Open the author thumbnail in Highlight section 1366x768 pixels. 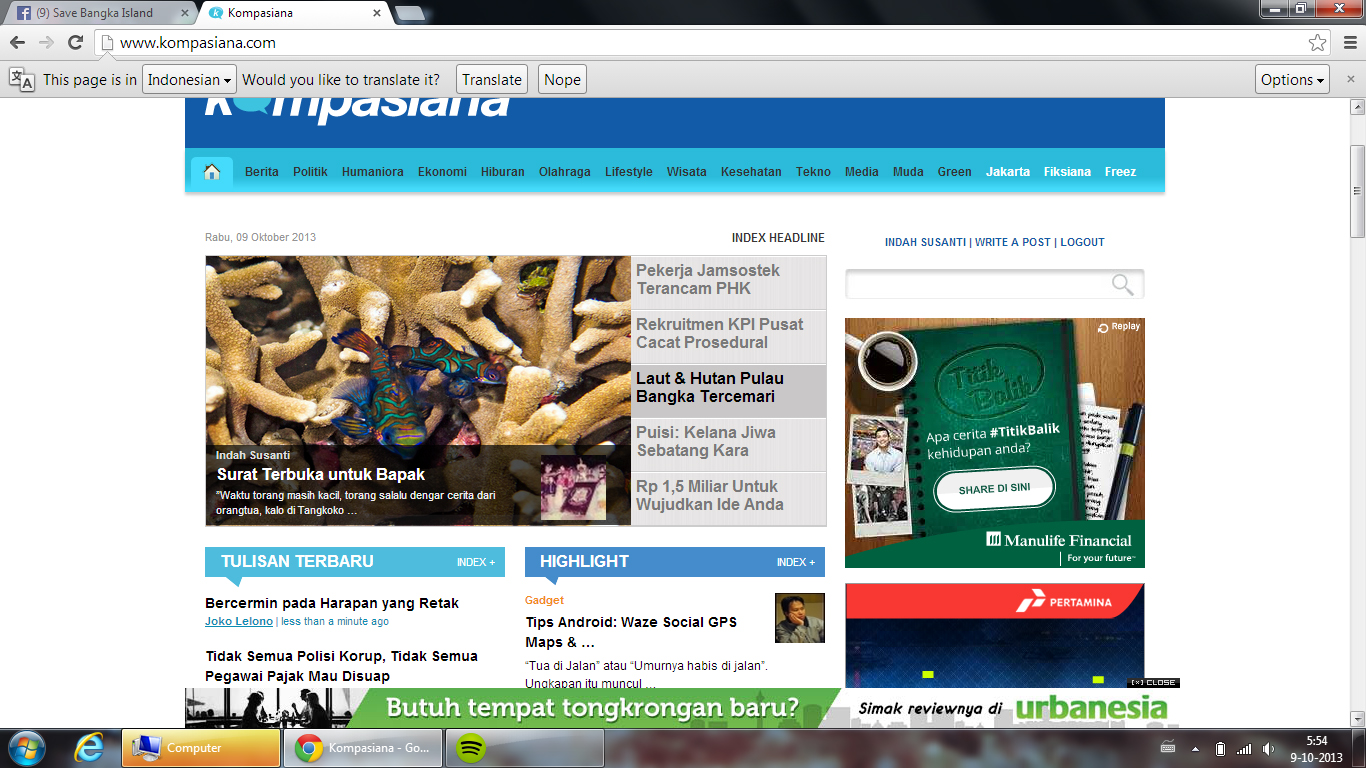pos(799,618)
